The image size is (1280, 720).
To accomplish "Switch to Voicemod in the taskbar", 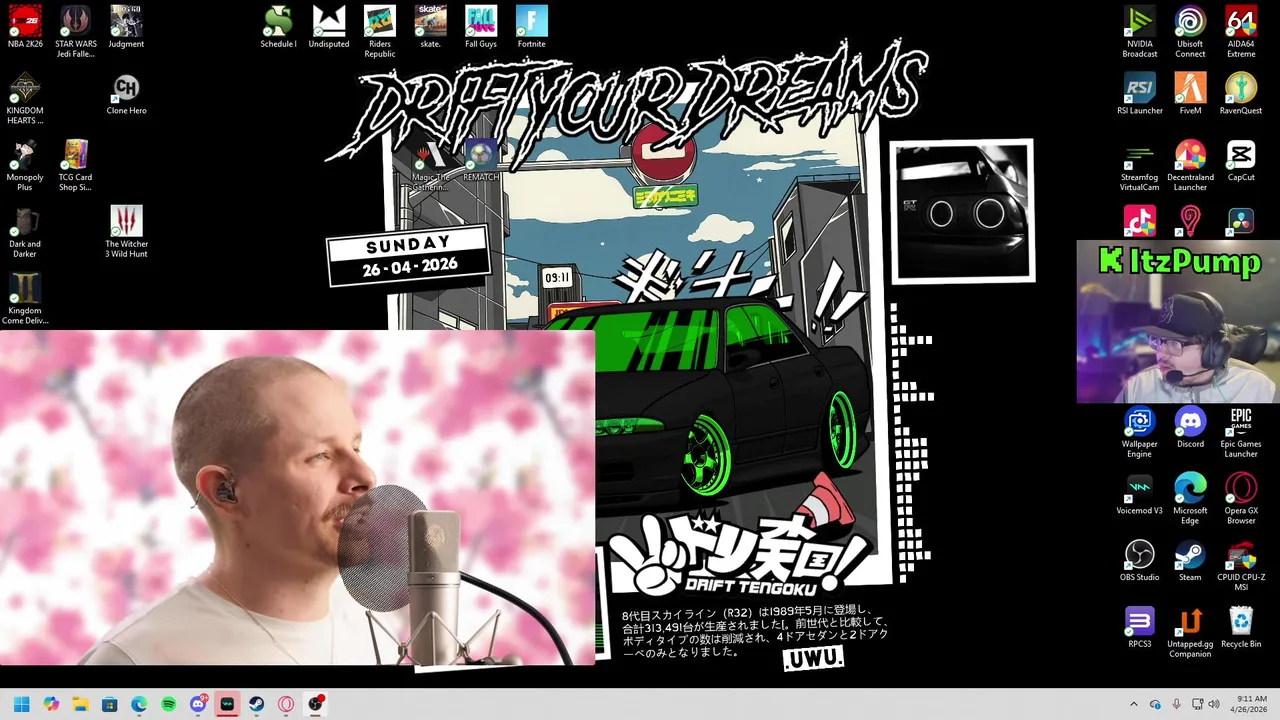I will tap(227, 704).
